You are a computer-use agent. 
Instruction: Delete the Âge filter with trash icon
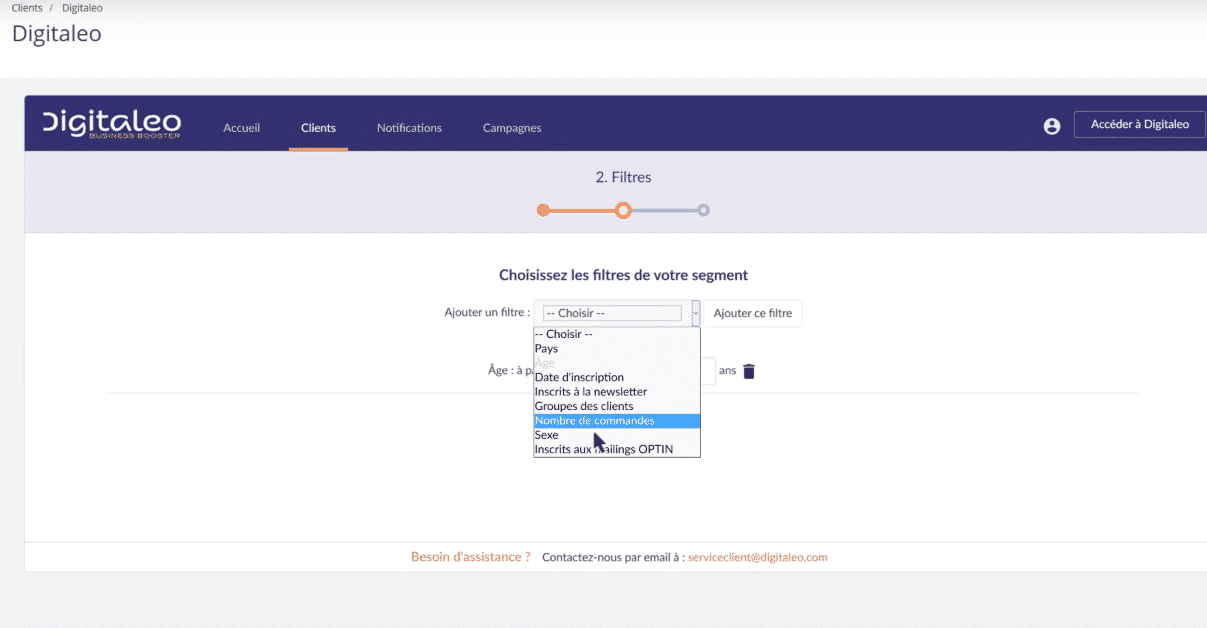(749, 371)
